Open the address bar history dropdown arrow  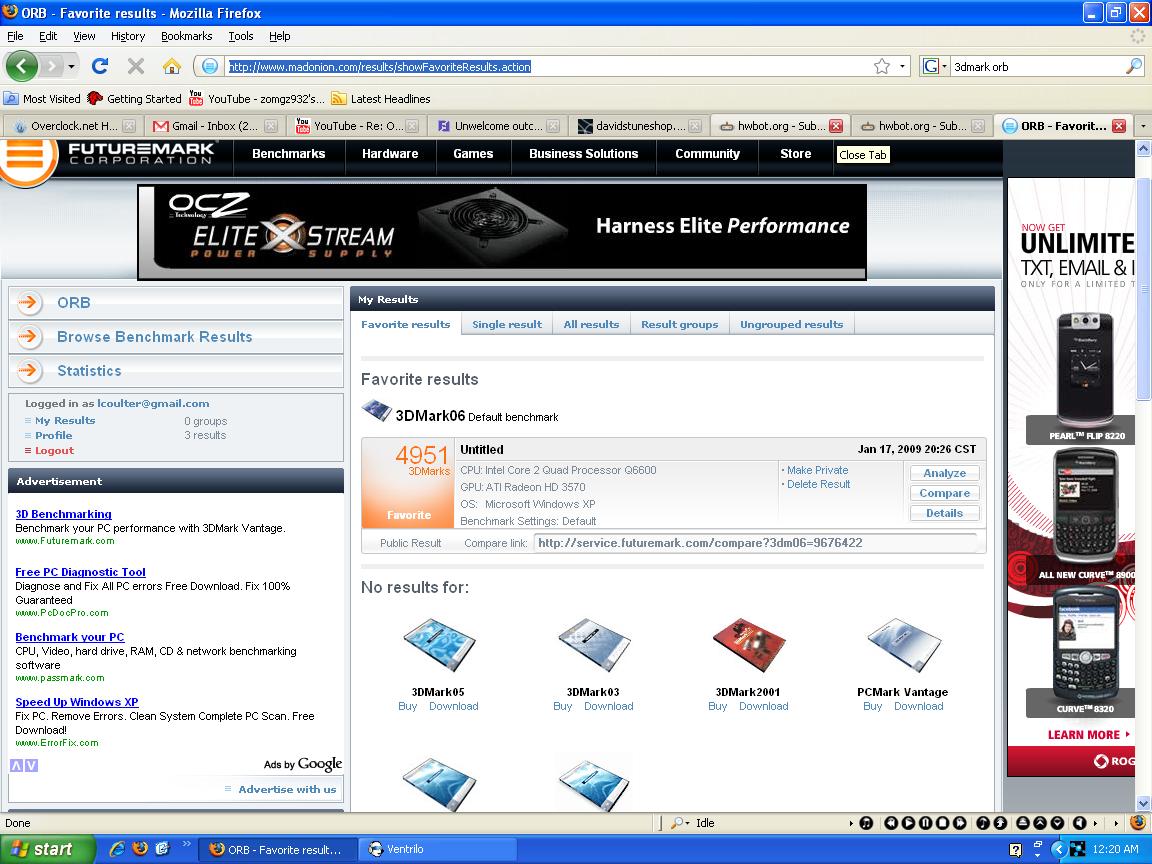(x=902, y=67)
